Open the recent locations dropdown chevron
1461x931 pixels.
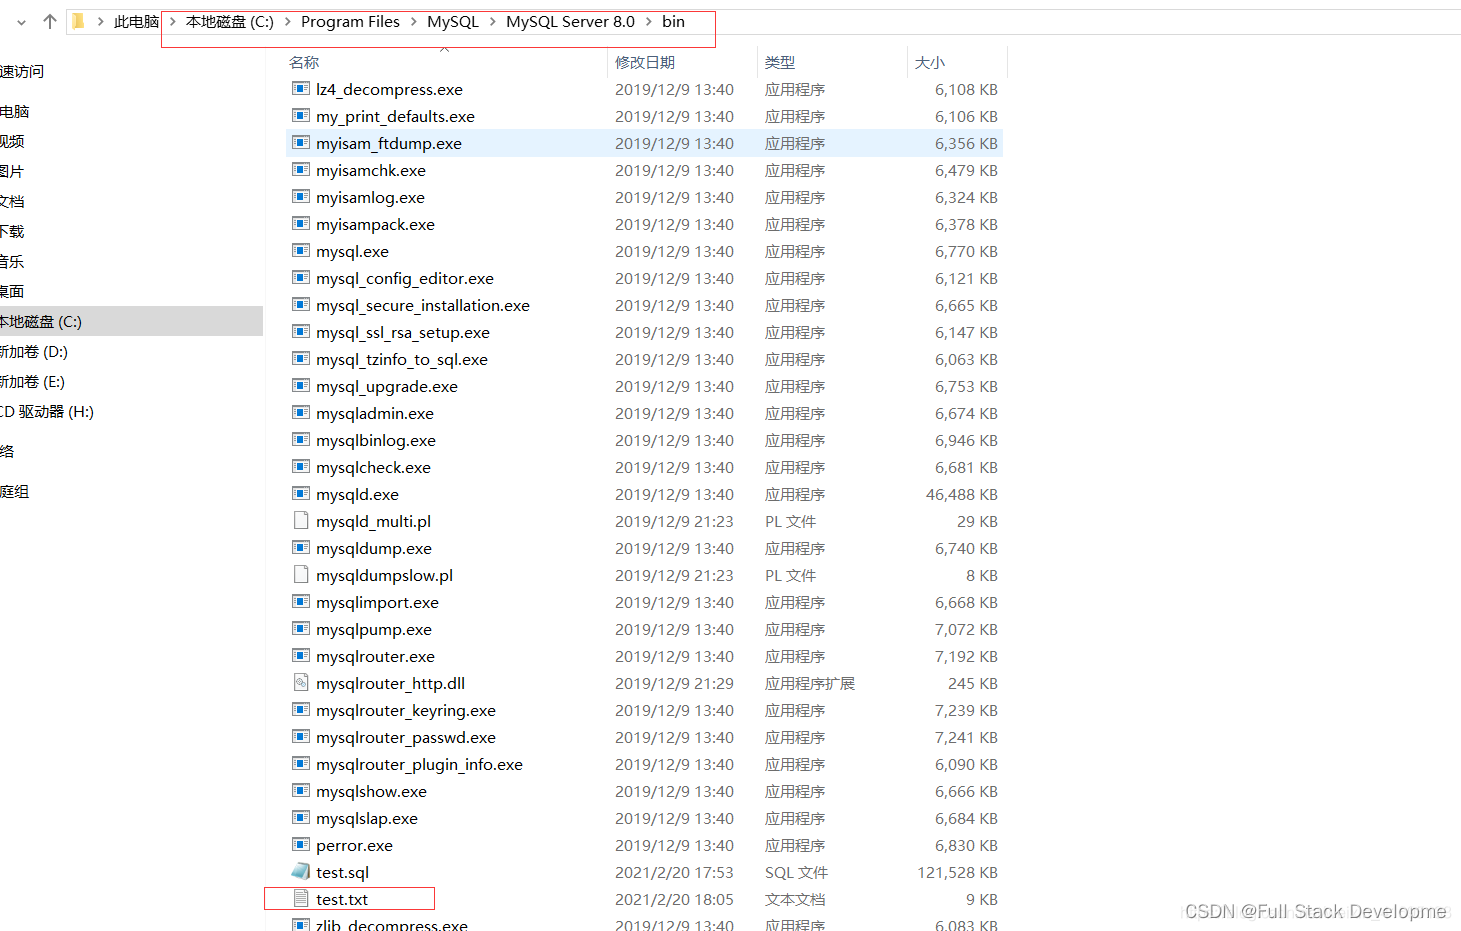(x=21, y=21)
